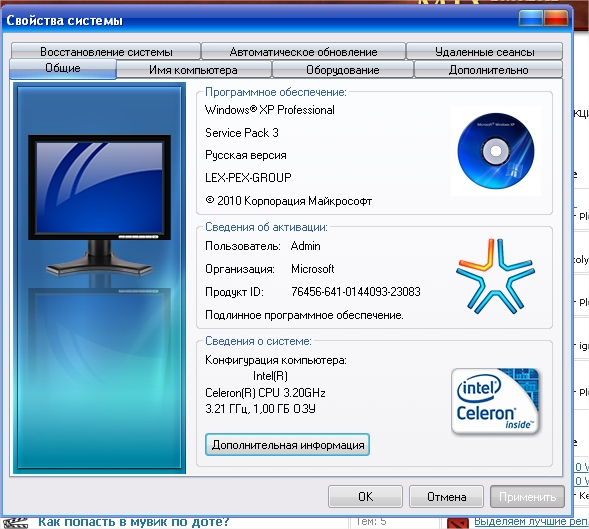This screenshot has height=529, width=589.
Task: Click the Service Pack 3 line
Action: coord(242,133)
